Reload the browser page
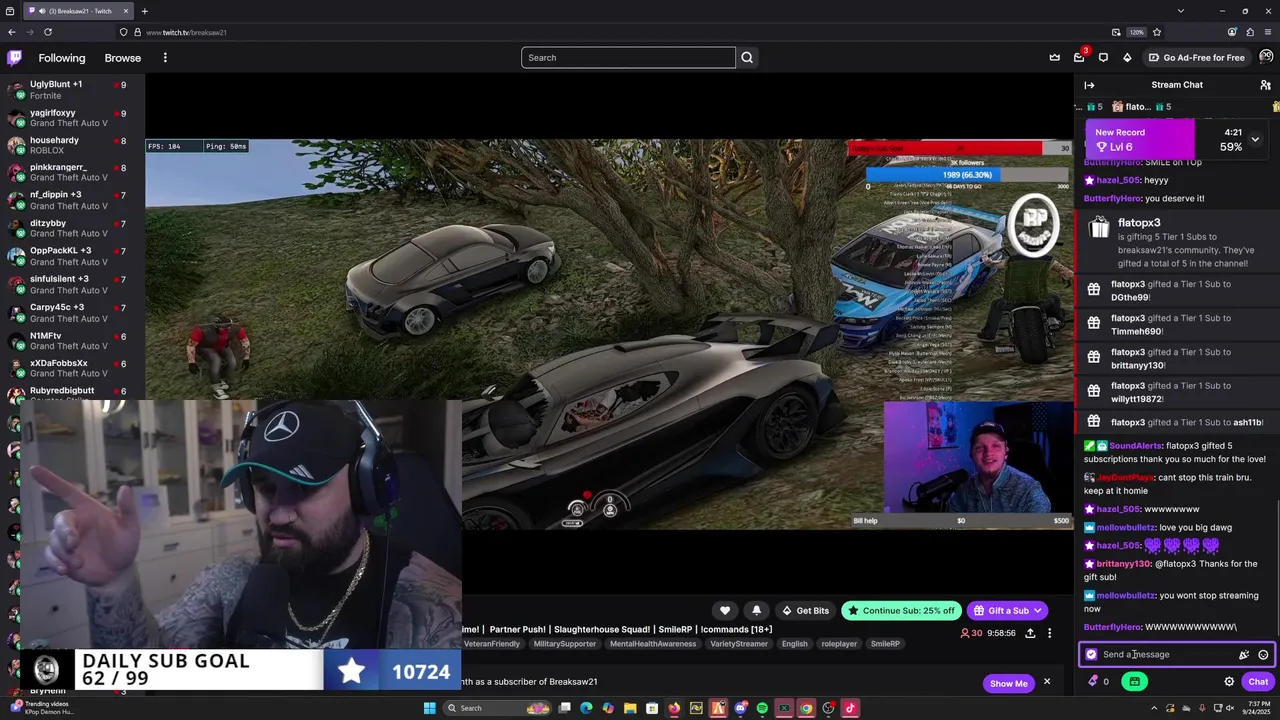 pos(47,32)
